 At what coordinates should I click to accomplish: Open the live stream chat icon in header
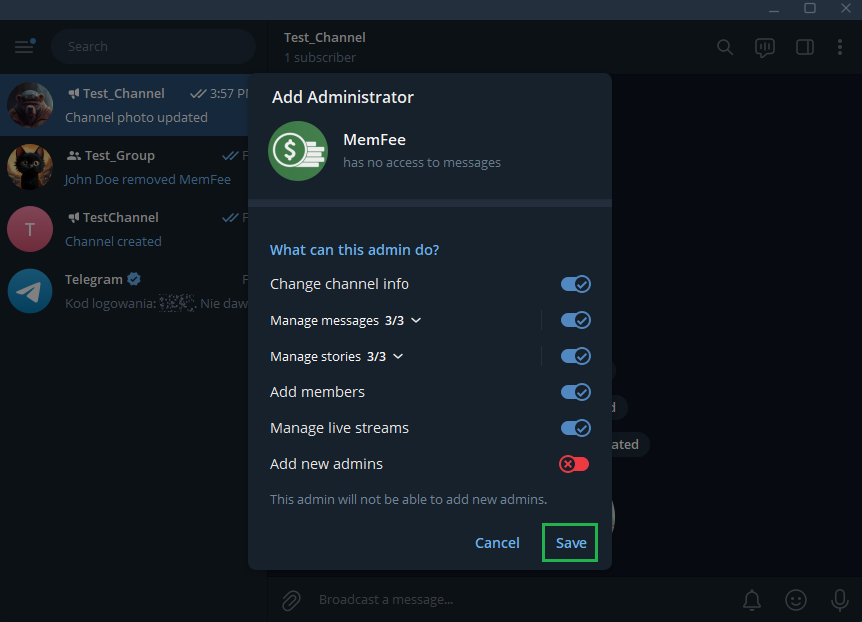765,47
